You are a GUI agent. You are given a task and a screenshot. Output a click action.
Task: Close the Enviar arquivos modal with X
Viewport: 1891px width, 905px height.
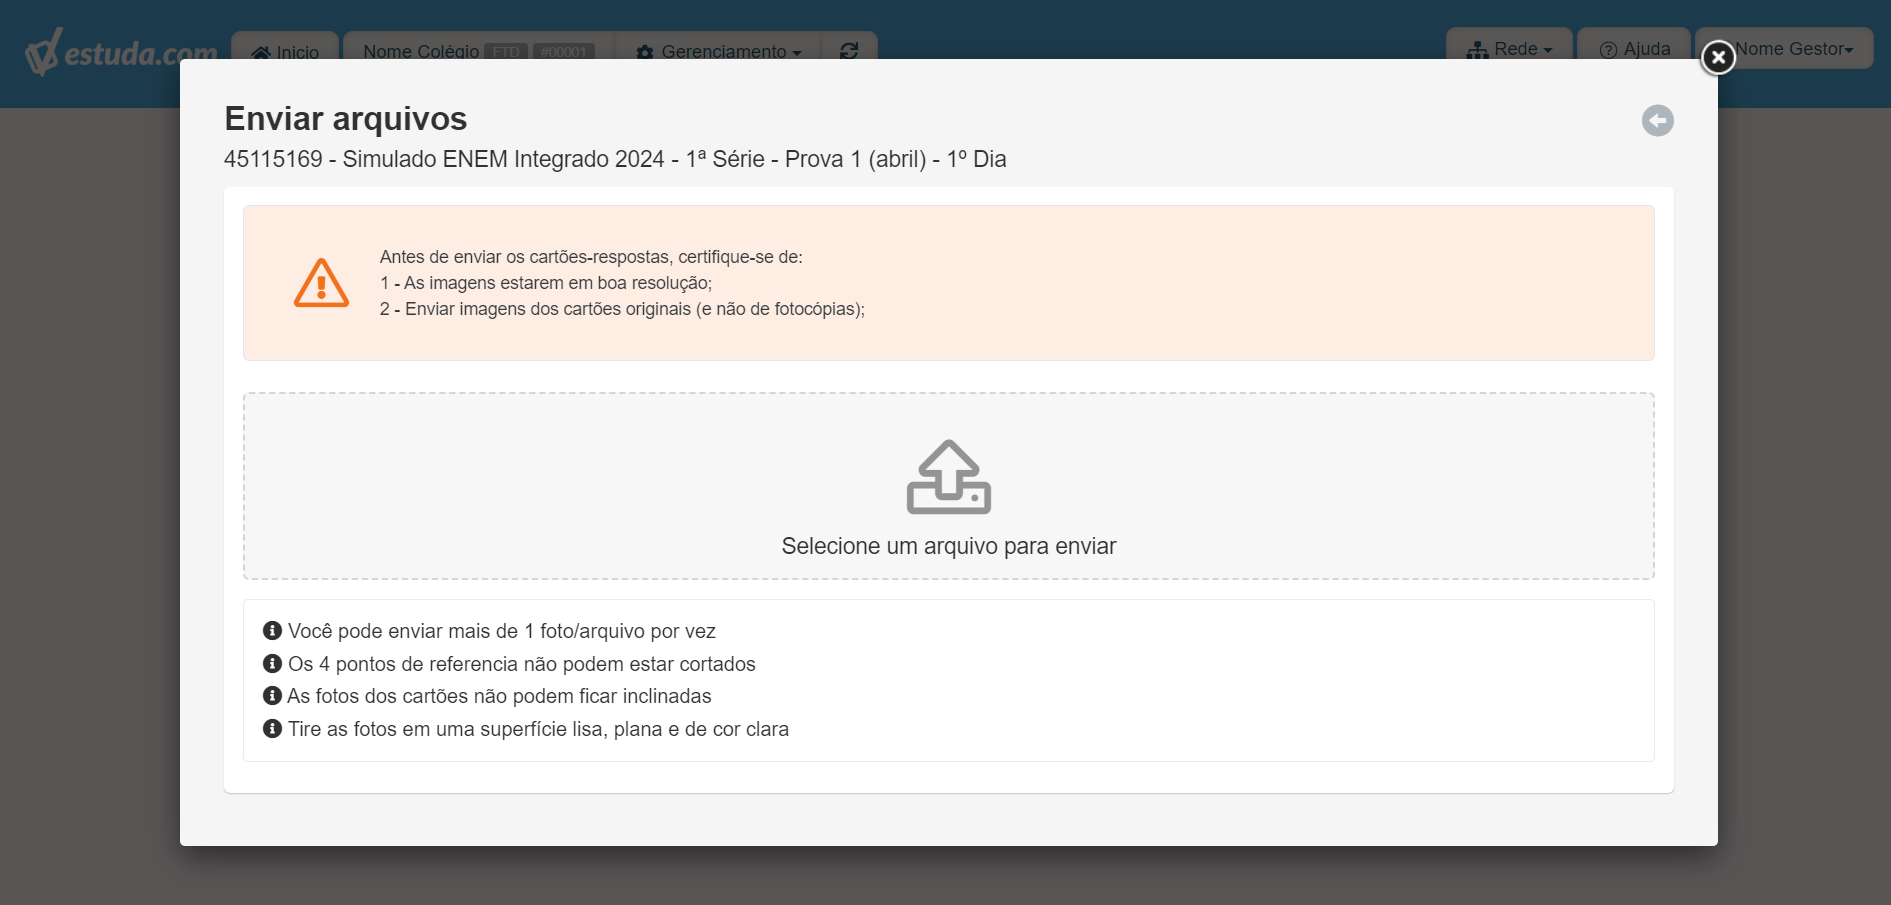[1718, 58]
